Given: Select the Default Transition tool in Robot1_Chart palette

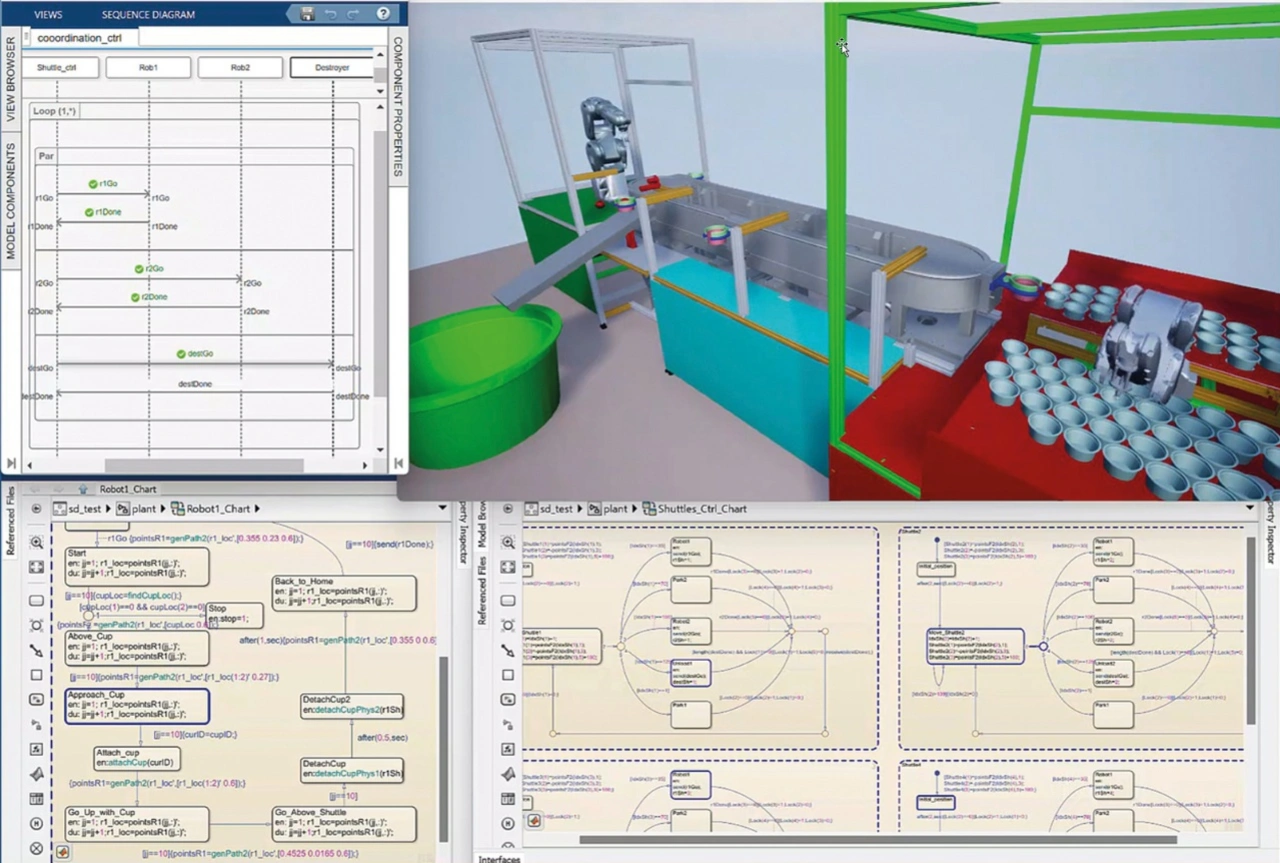Looking at the screenshot, I should click(37, 651).
